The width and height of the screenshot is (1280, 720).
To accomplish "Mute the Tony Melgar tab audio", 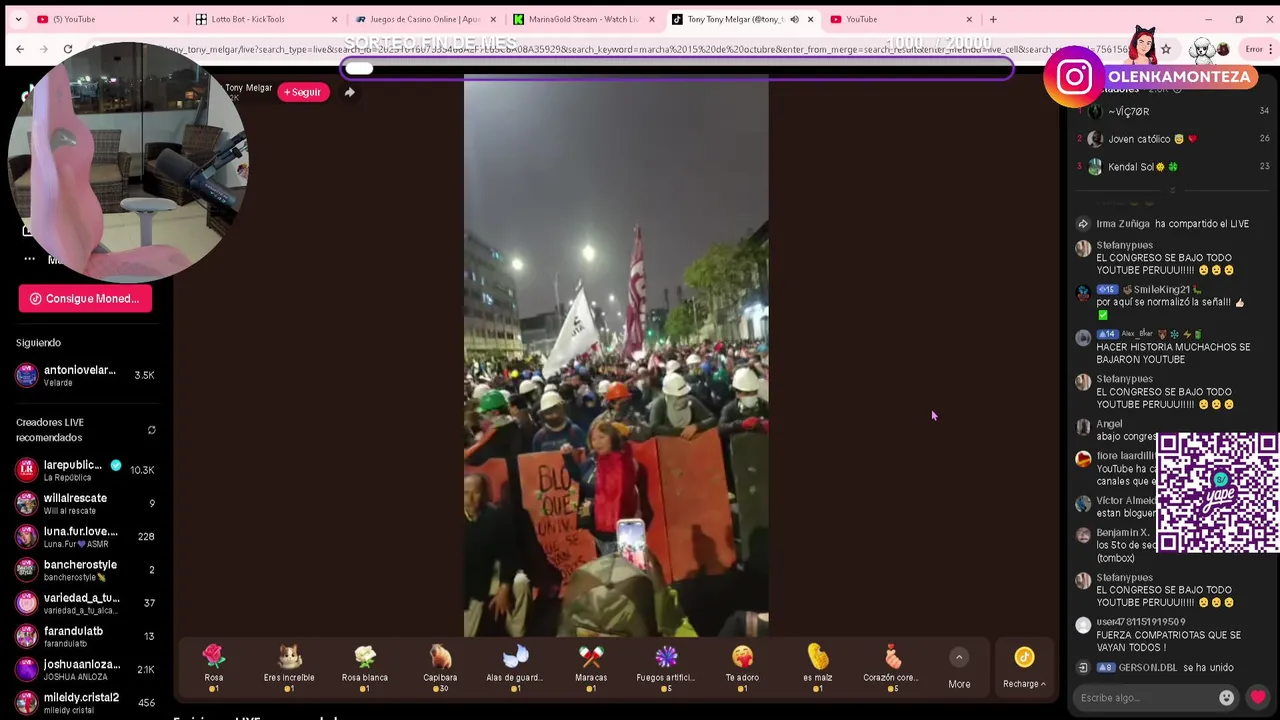I will [x=794, y=19].
